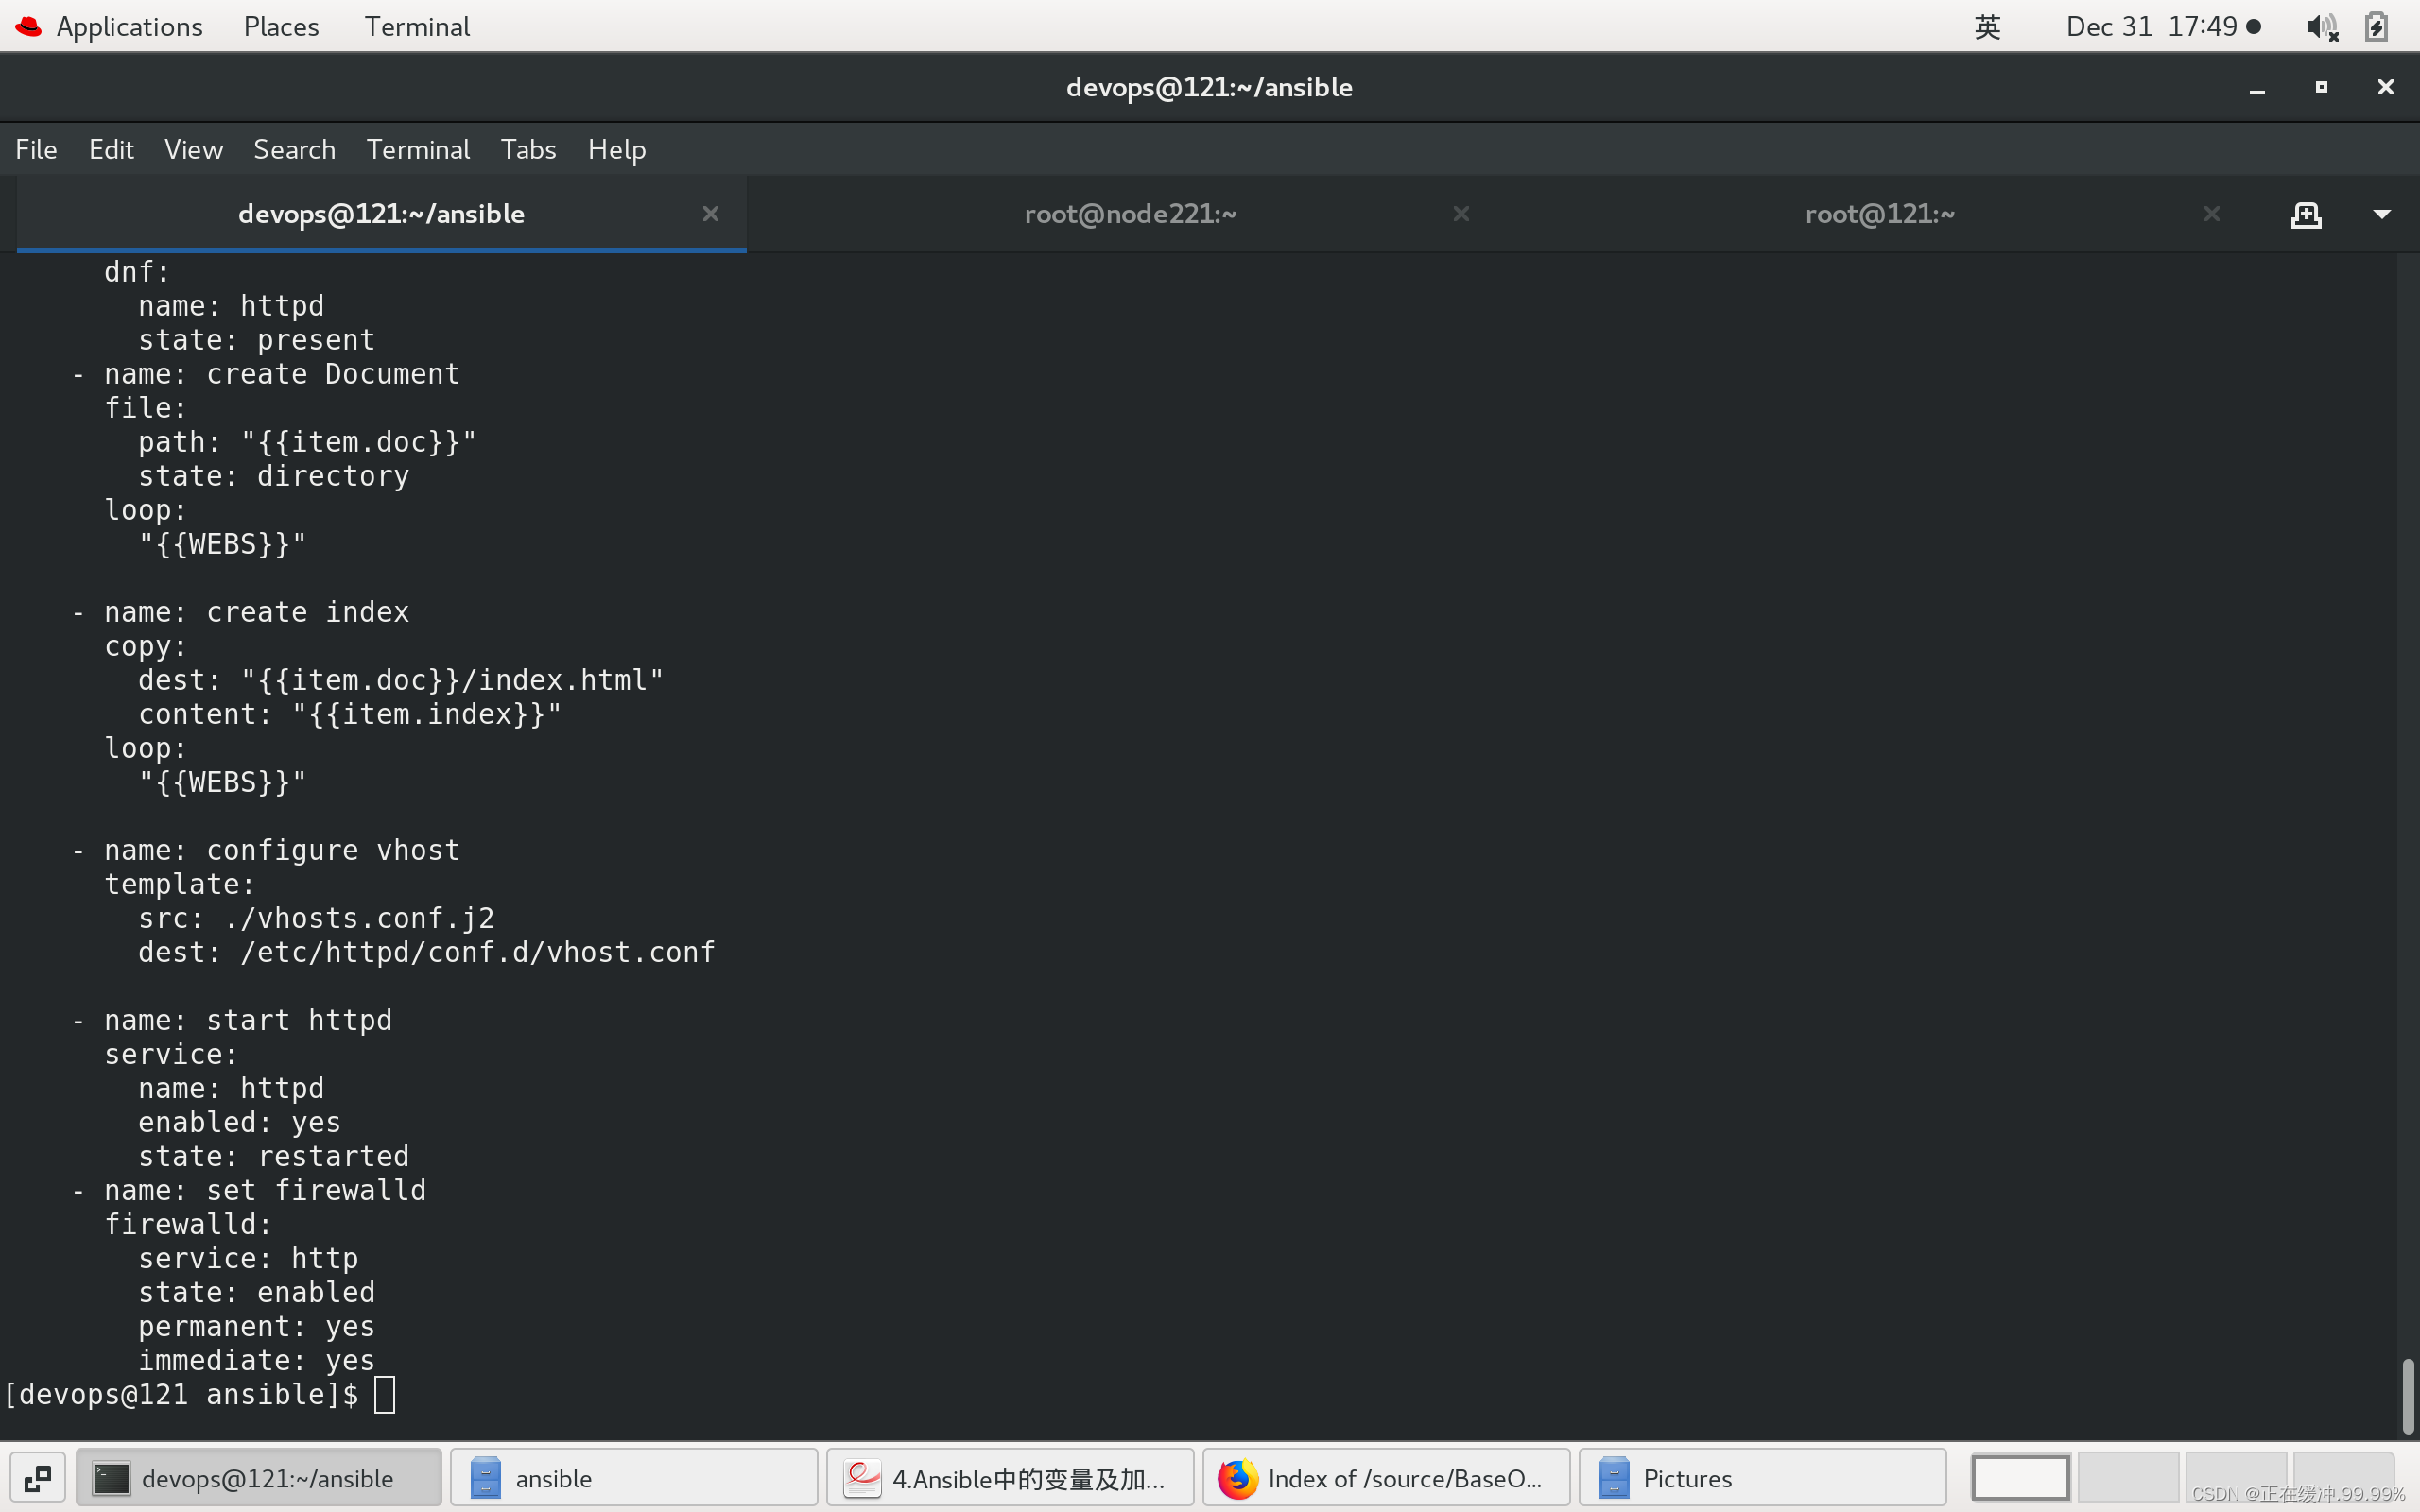Open the Pictures folder window
The width and height of the screenshot is (2420, 1512).
click(1761, 1478)
